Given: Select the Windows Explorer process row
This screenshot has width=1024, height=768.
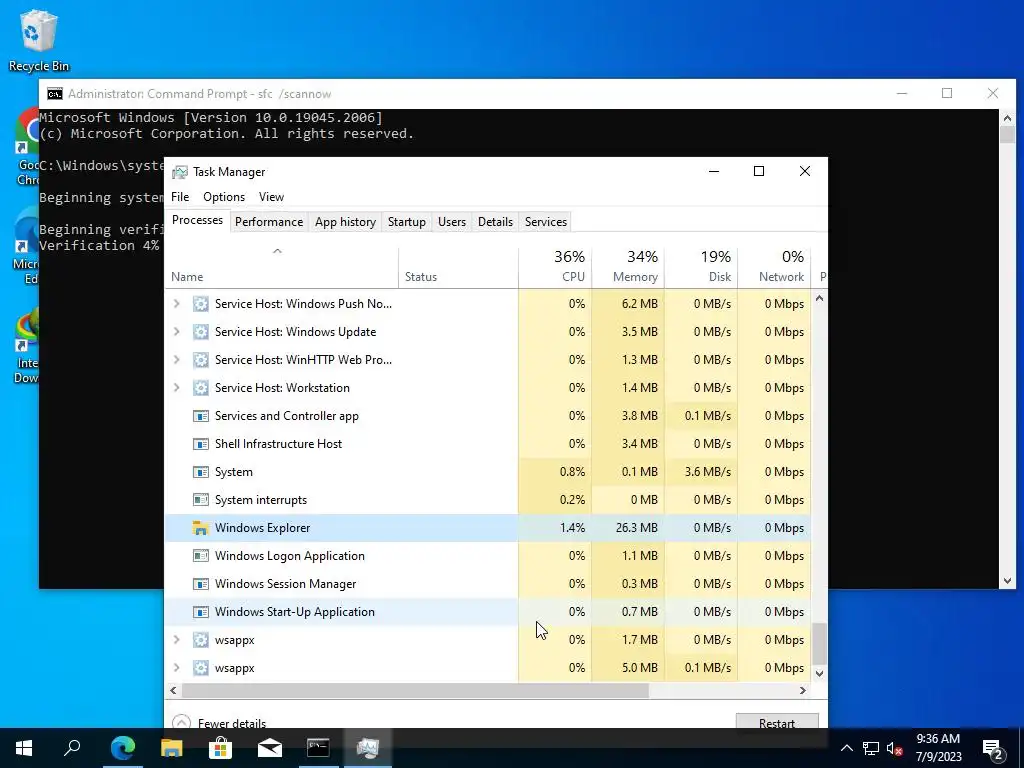Looking at the screenshot, I should pyautogui.click(x=488, y=528).
